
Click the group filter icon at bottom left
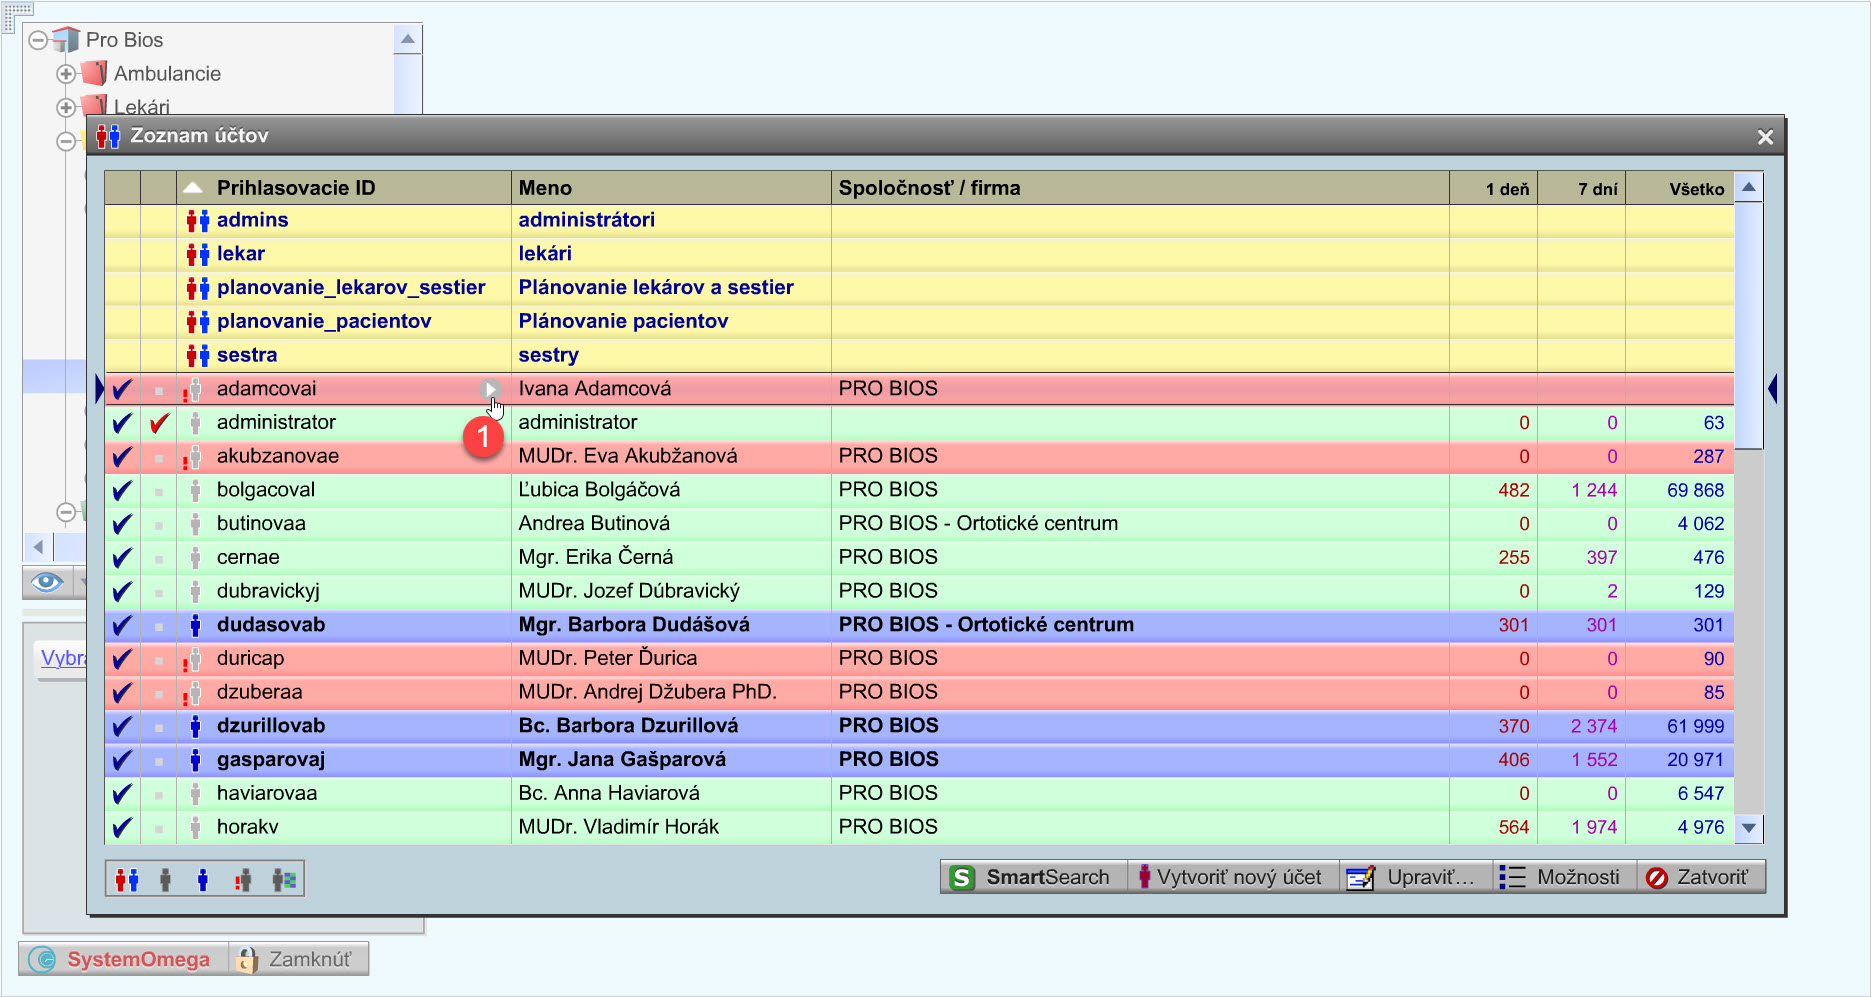point(128,879)
